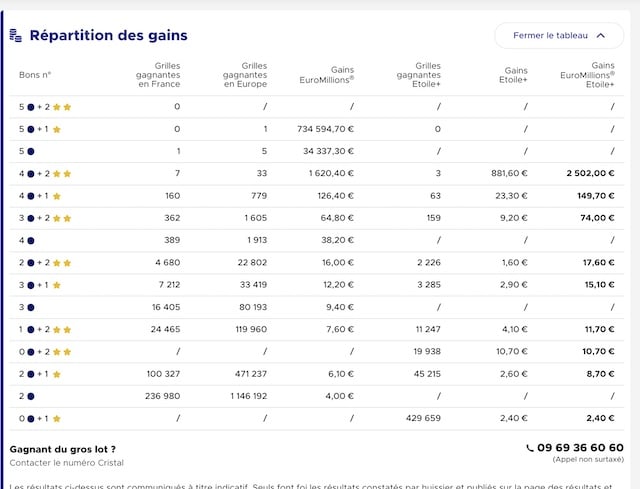Screen dimensions: 640x489
Task: Click the bold 2 502,00 € total gain
Action: pyautogui.click(x=590, y=173)
